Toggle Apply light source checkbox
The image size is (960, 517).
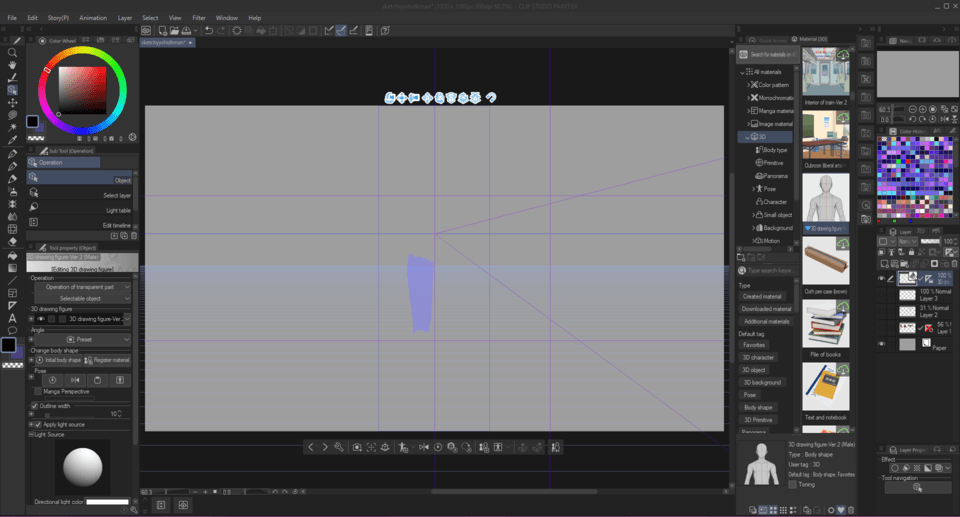point(38,424)
